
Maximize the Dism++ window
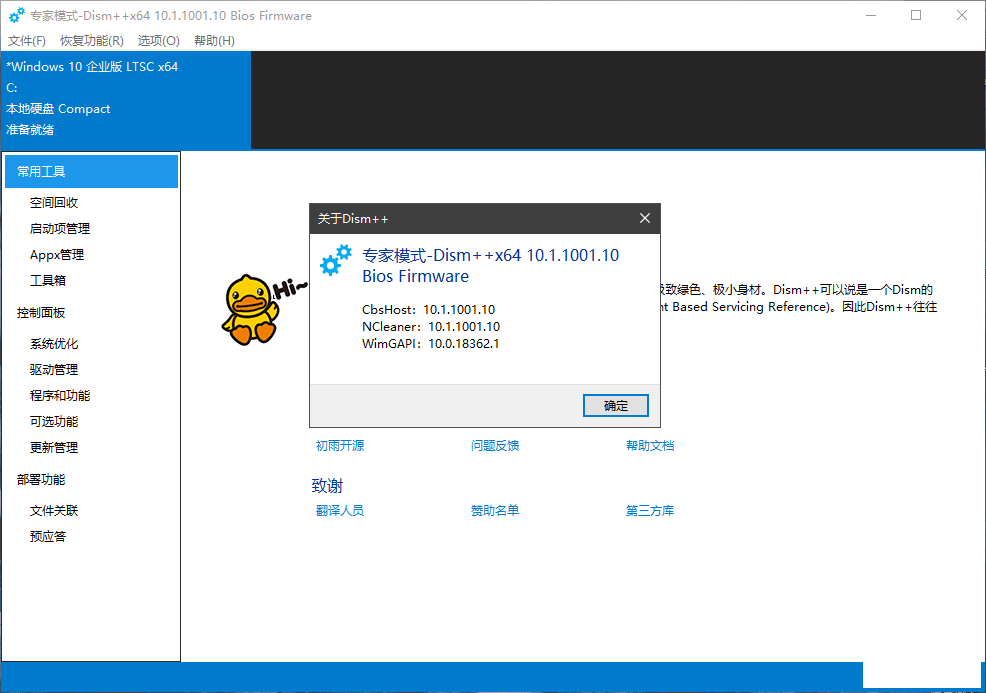pyautogui.click(x=916, y=15)
